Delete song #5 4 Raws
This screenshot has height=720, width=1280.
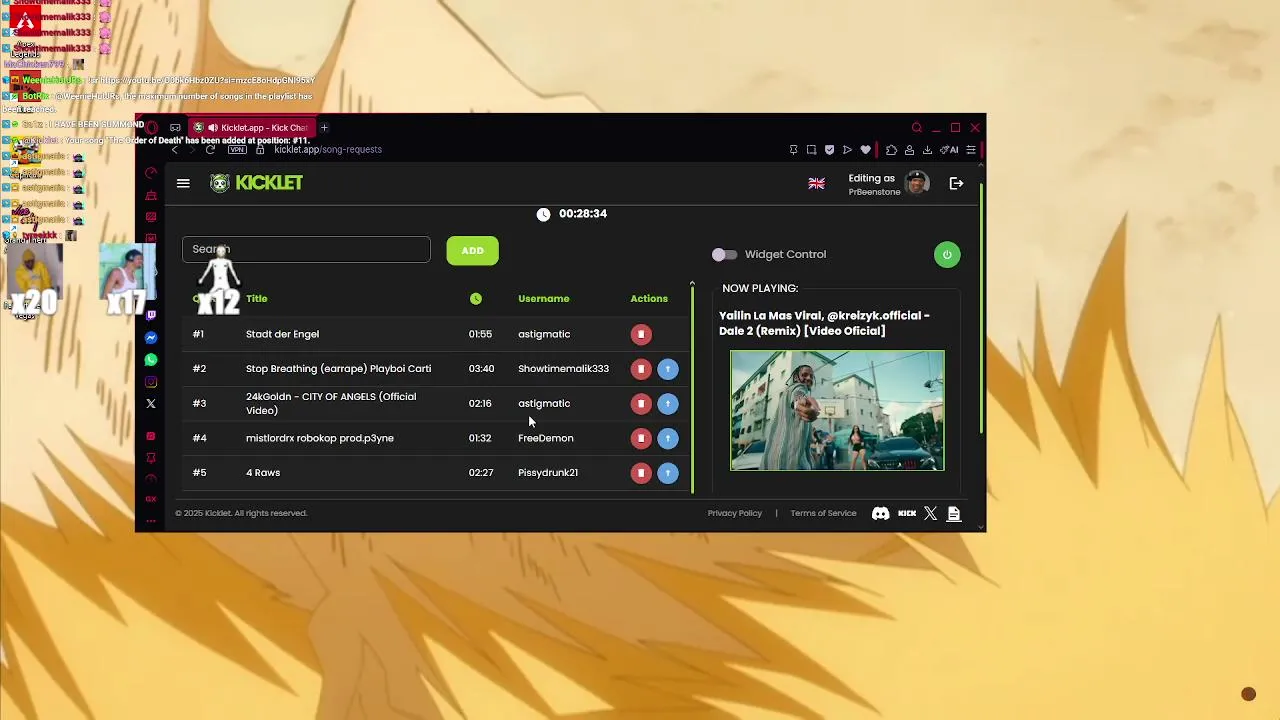pyautogui.click(x=641, y=473)
